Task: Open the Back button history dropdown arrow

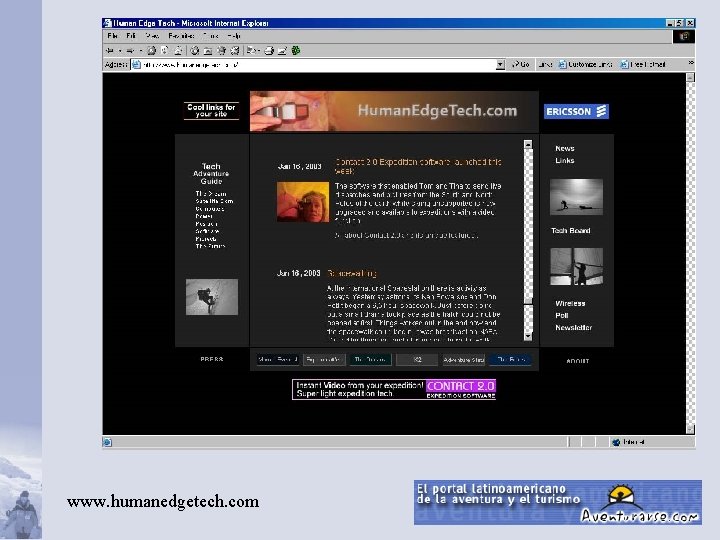Action: (x=119, y=51)
